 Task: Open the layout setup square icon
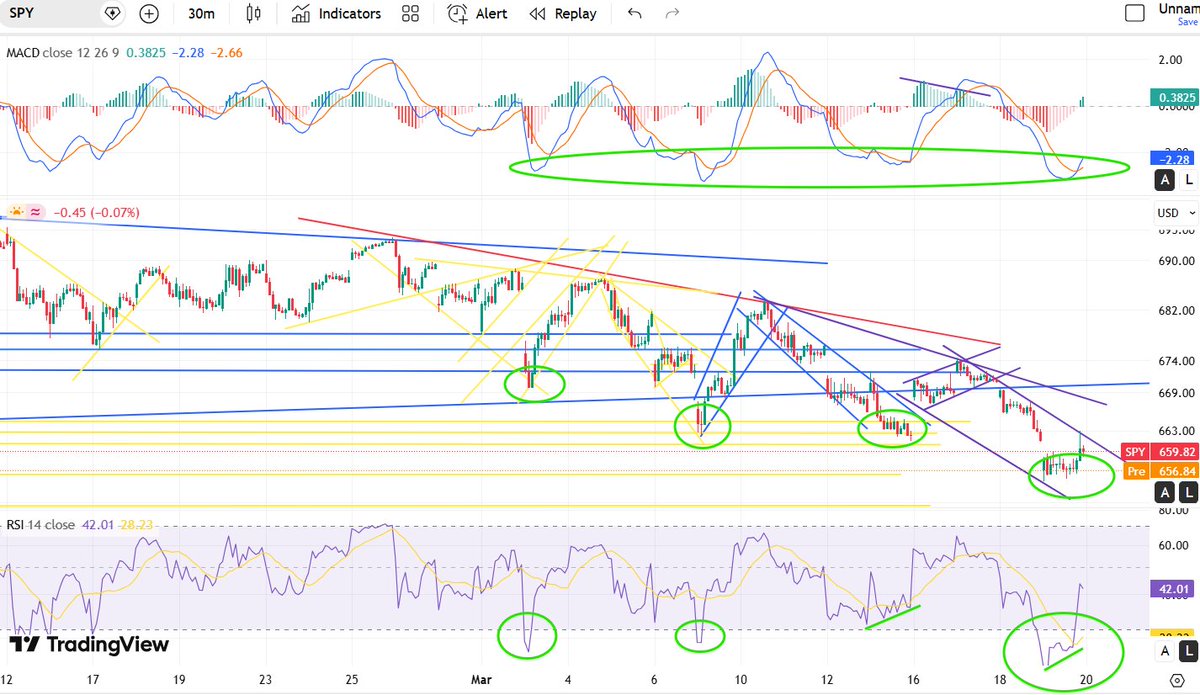pyautogui.click(x=1134, y=13)
